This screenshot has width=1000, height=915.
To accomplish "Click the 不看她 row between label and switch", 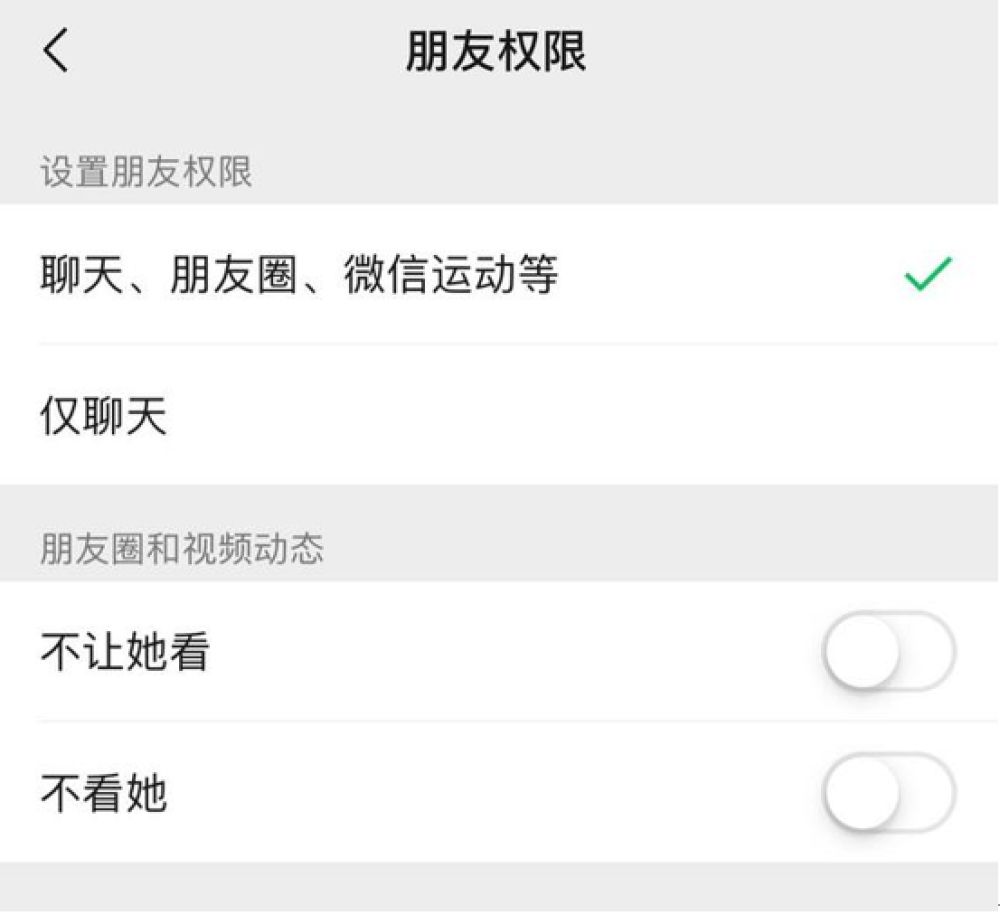I will (x=495, y=793).
